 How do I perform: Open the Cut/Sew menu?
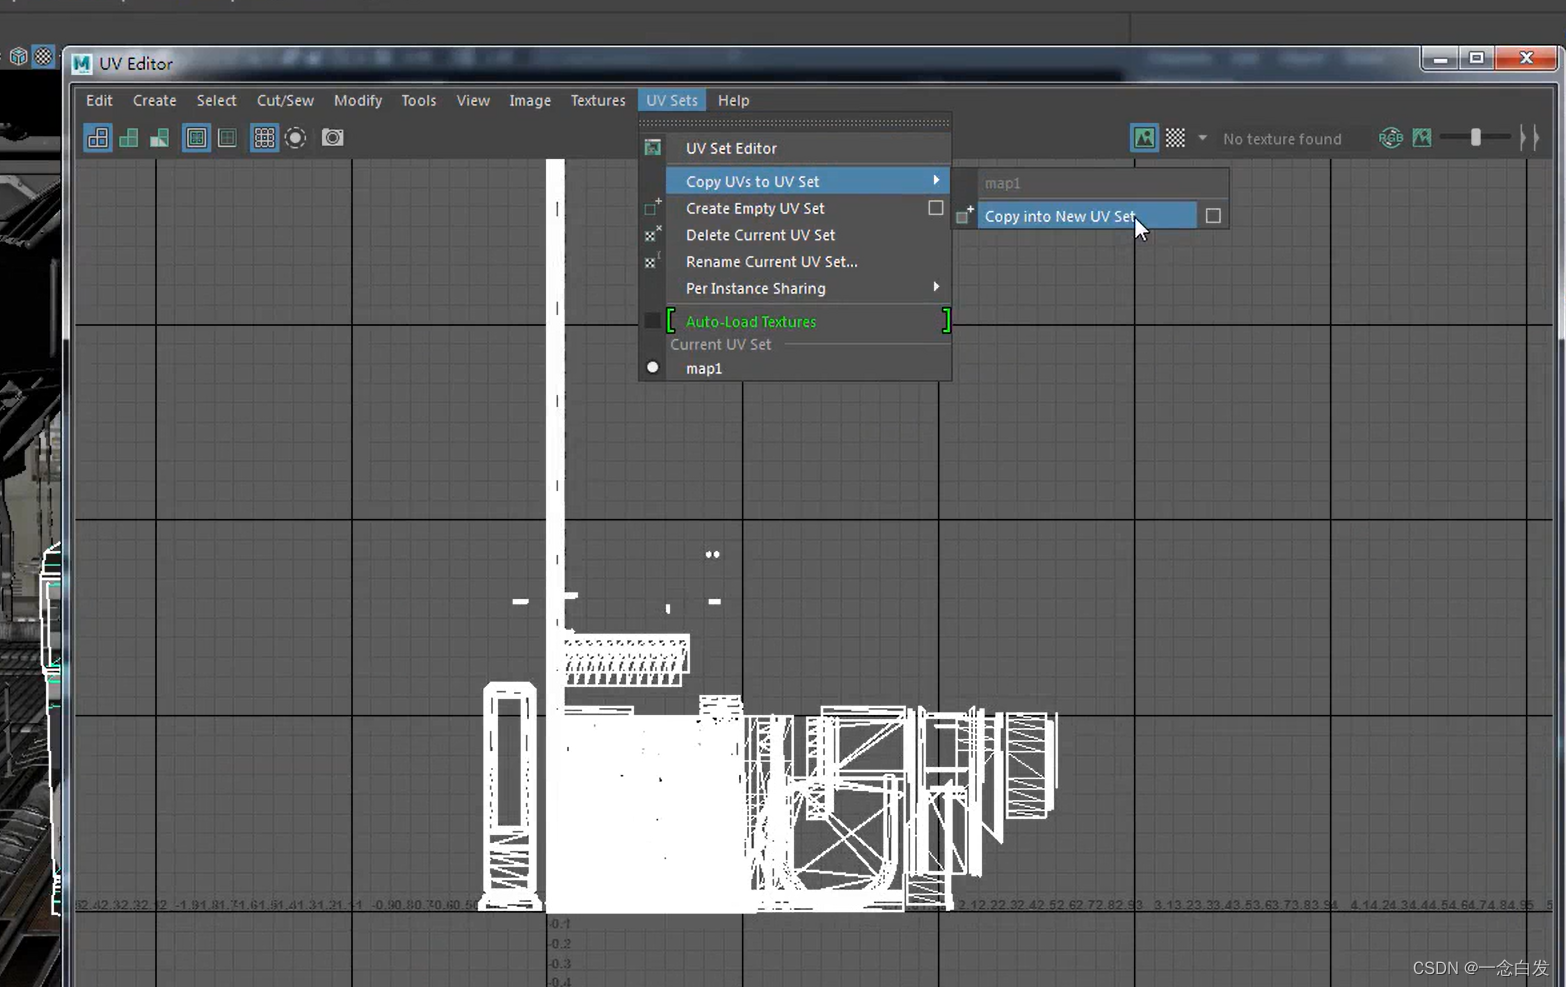click(x=285, y=100)
